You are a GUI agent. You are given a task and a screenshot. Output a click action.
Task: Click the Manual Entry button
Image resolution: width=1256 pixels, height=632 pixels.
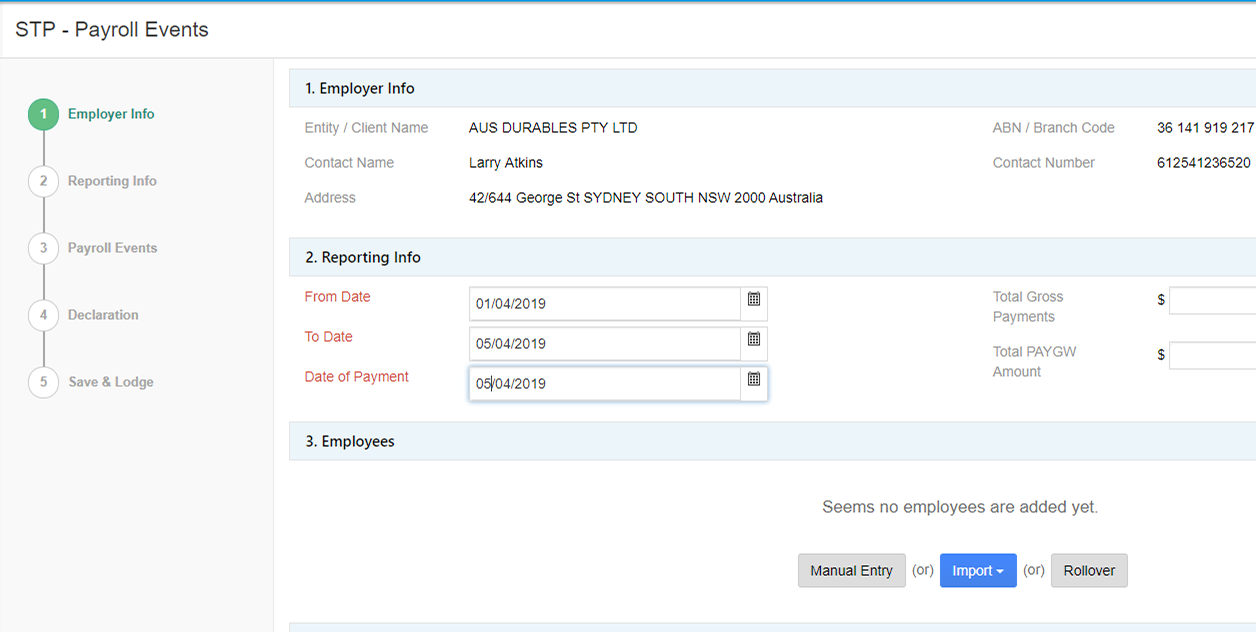851,571
